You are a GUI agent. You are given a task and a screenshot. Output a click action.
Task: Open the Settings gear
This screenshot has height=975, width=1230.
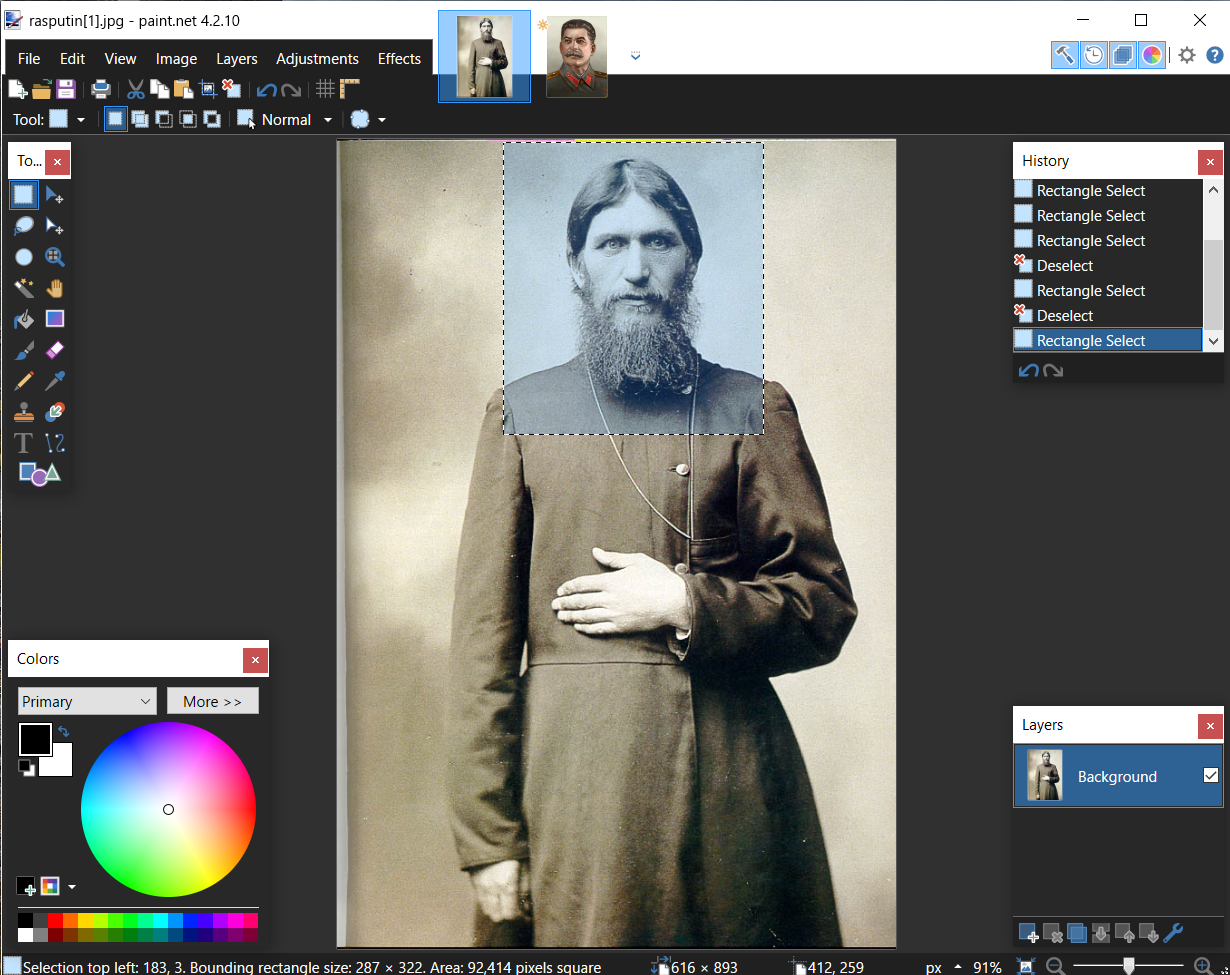pyautogui.click(x=1186, y=55)
